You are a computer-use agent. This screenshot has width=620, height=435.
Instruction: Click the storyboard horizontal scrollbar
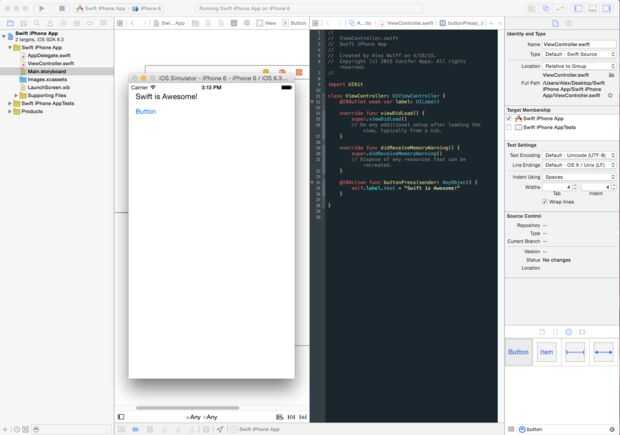pos(187,408)
